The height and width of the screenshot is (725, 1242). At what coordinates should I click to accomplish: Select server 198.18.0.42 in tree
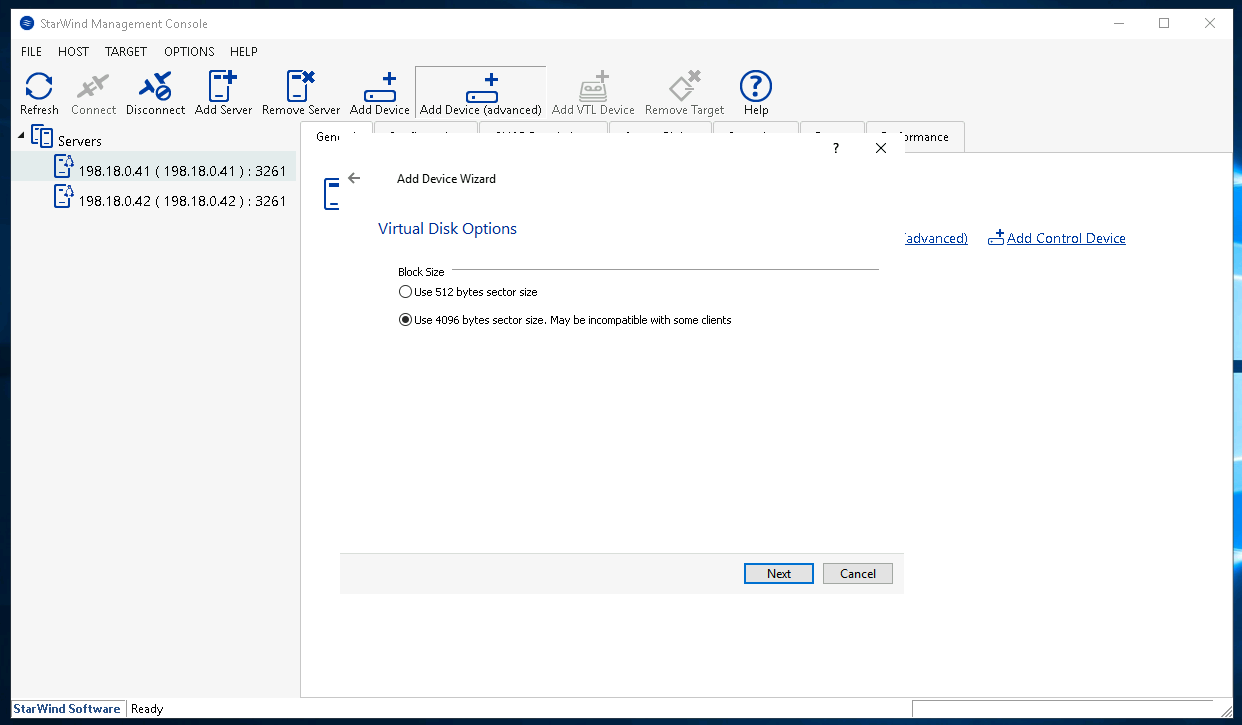point(182,201)
